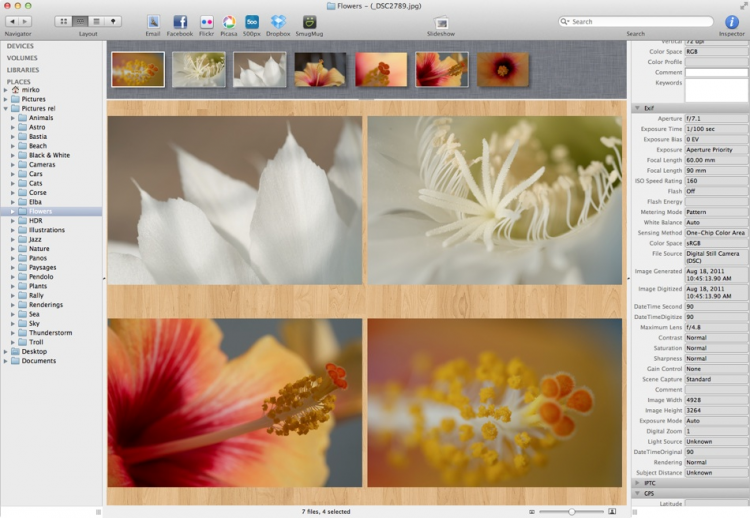Screen dimensions: 750x518
Task: Expand the IPTC section
Action: coord(638,483)
